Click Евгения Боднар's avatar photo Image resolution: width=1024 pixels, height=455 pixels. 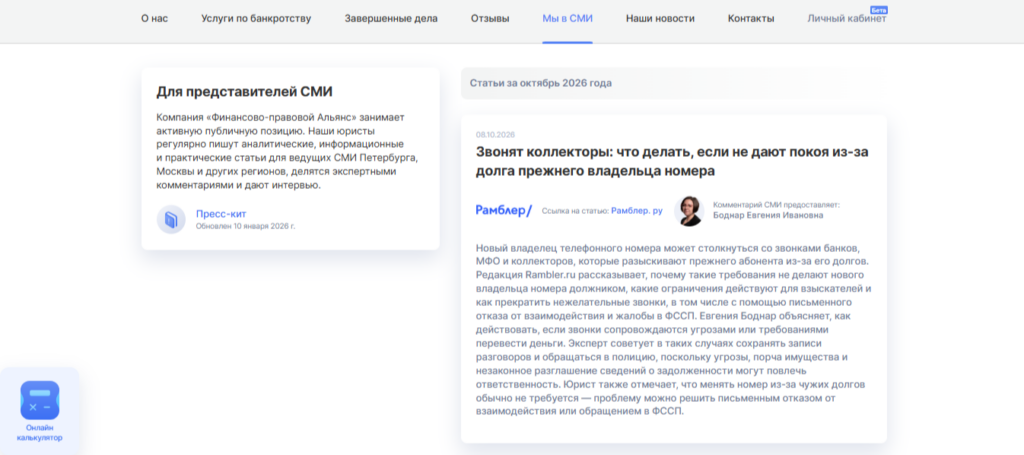(x=688, y=211)
